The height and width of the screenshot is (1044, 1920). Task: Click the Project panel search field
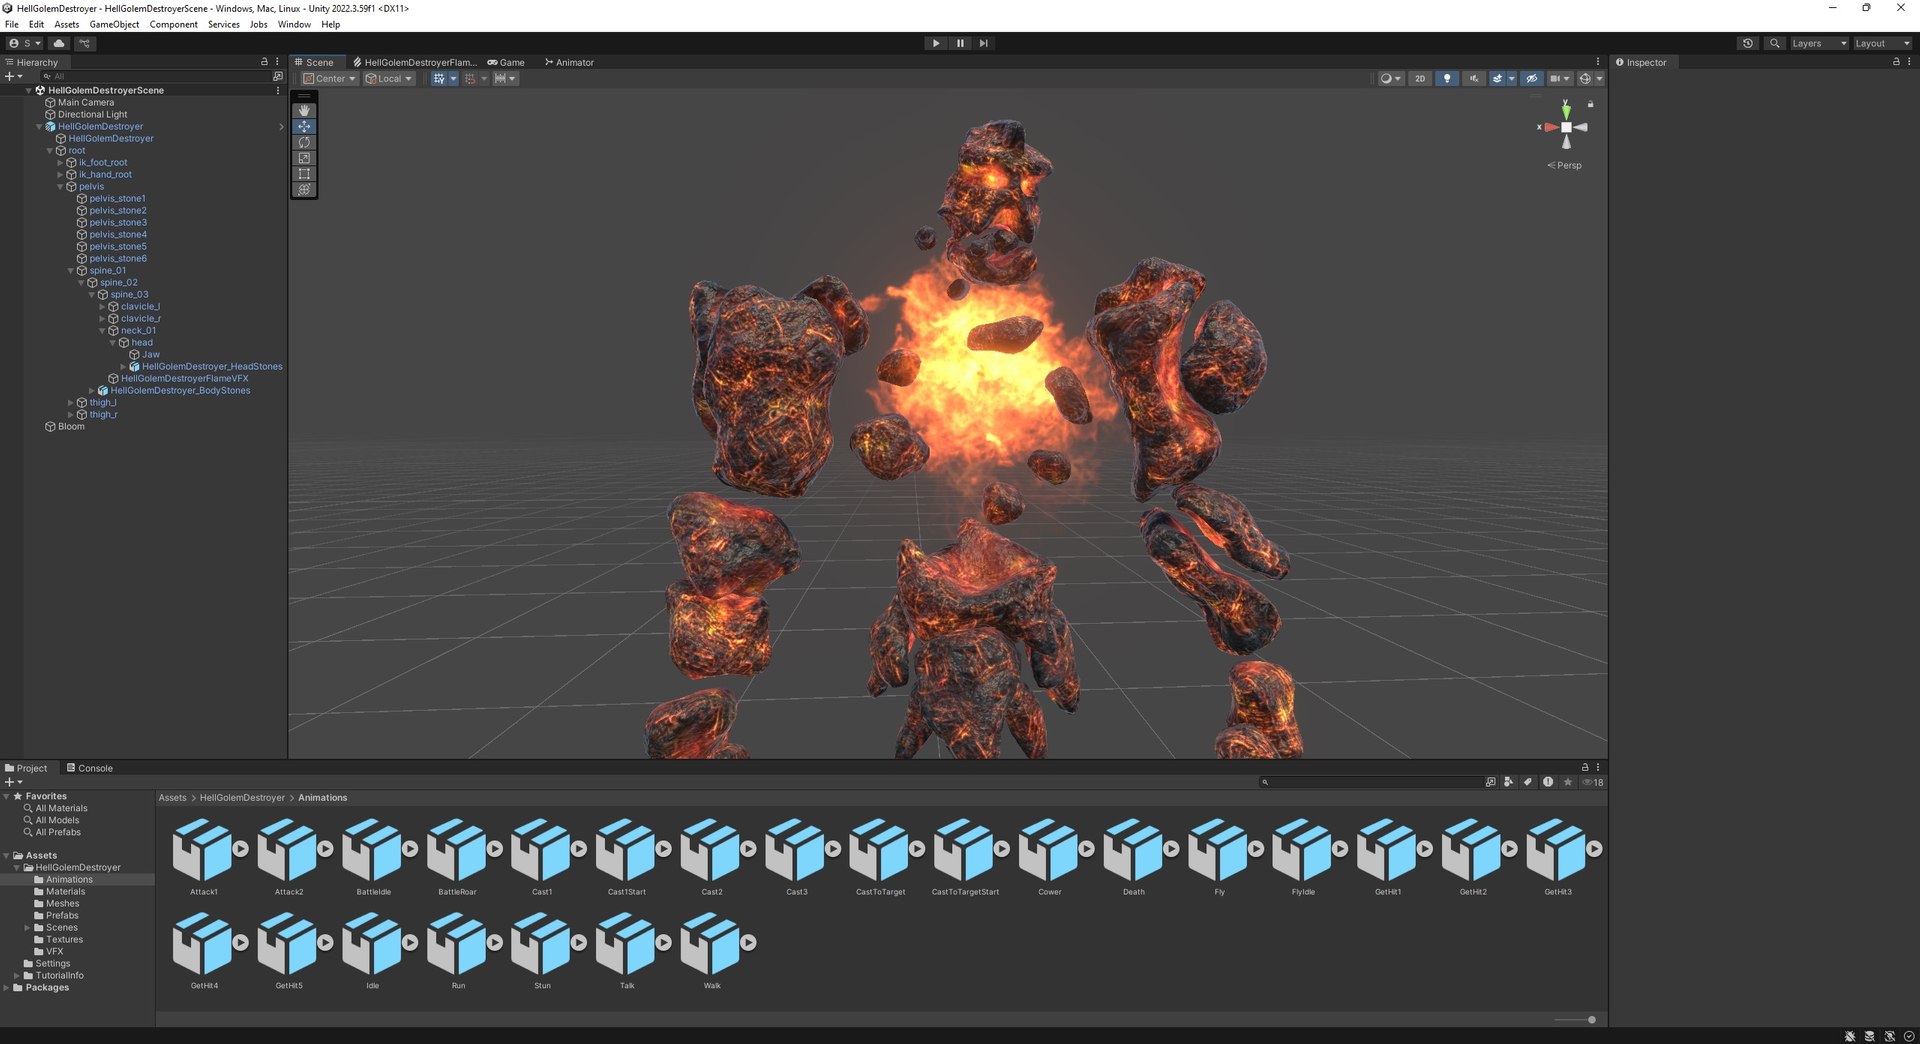(x=1370, y=782)
